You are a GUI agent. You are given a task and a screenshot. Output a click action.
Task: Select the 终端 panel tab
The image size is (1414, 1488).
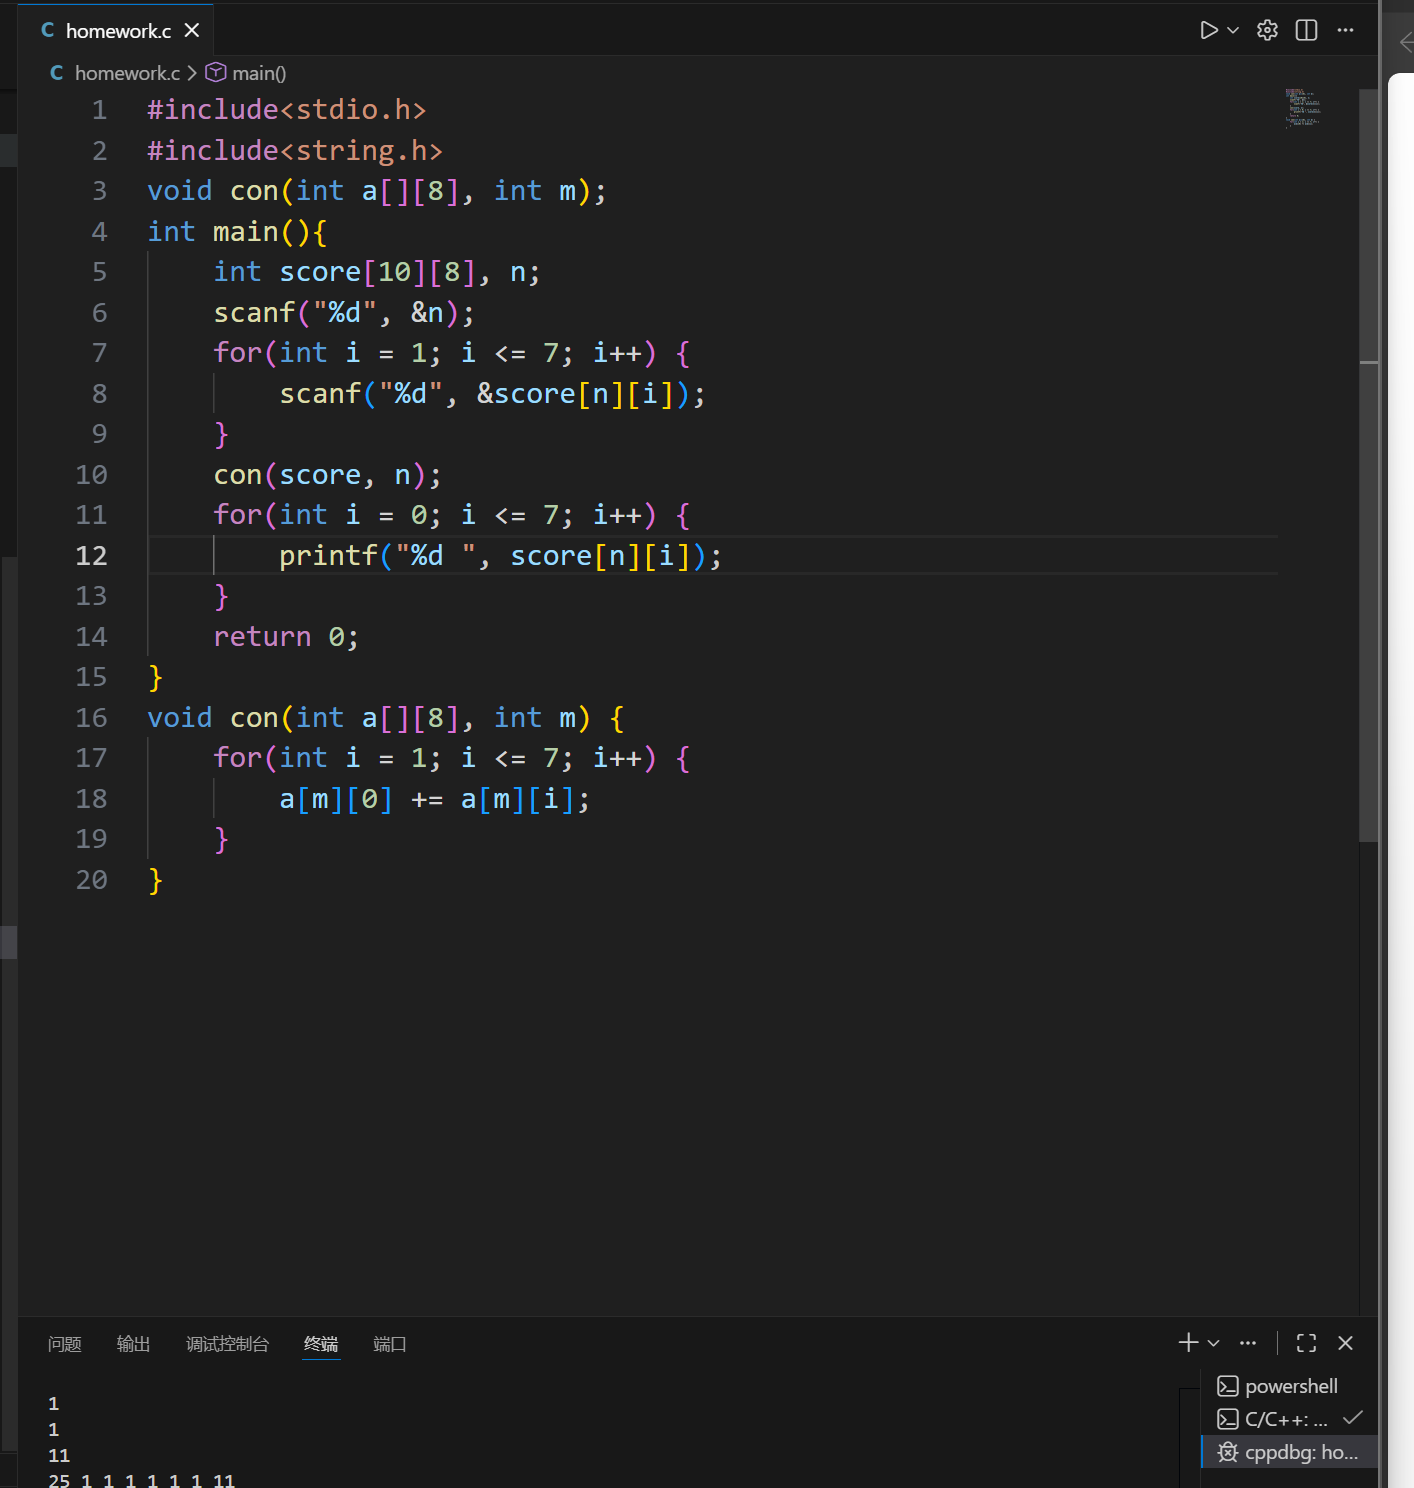[x=321, y=1344]
